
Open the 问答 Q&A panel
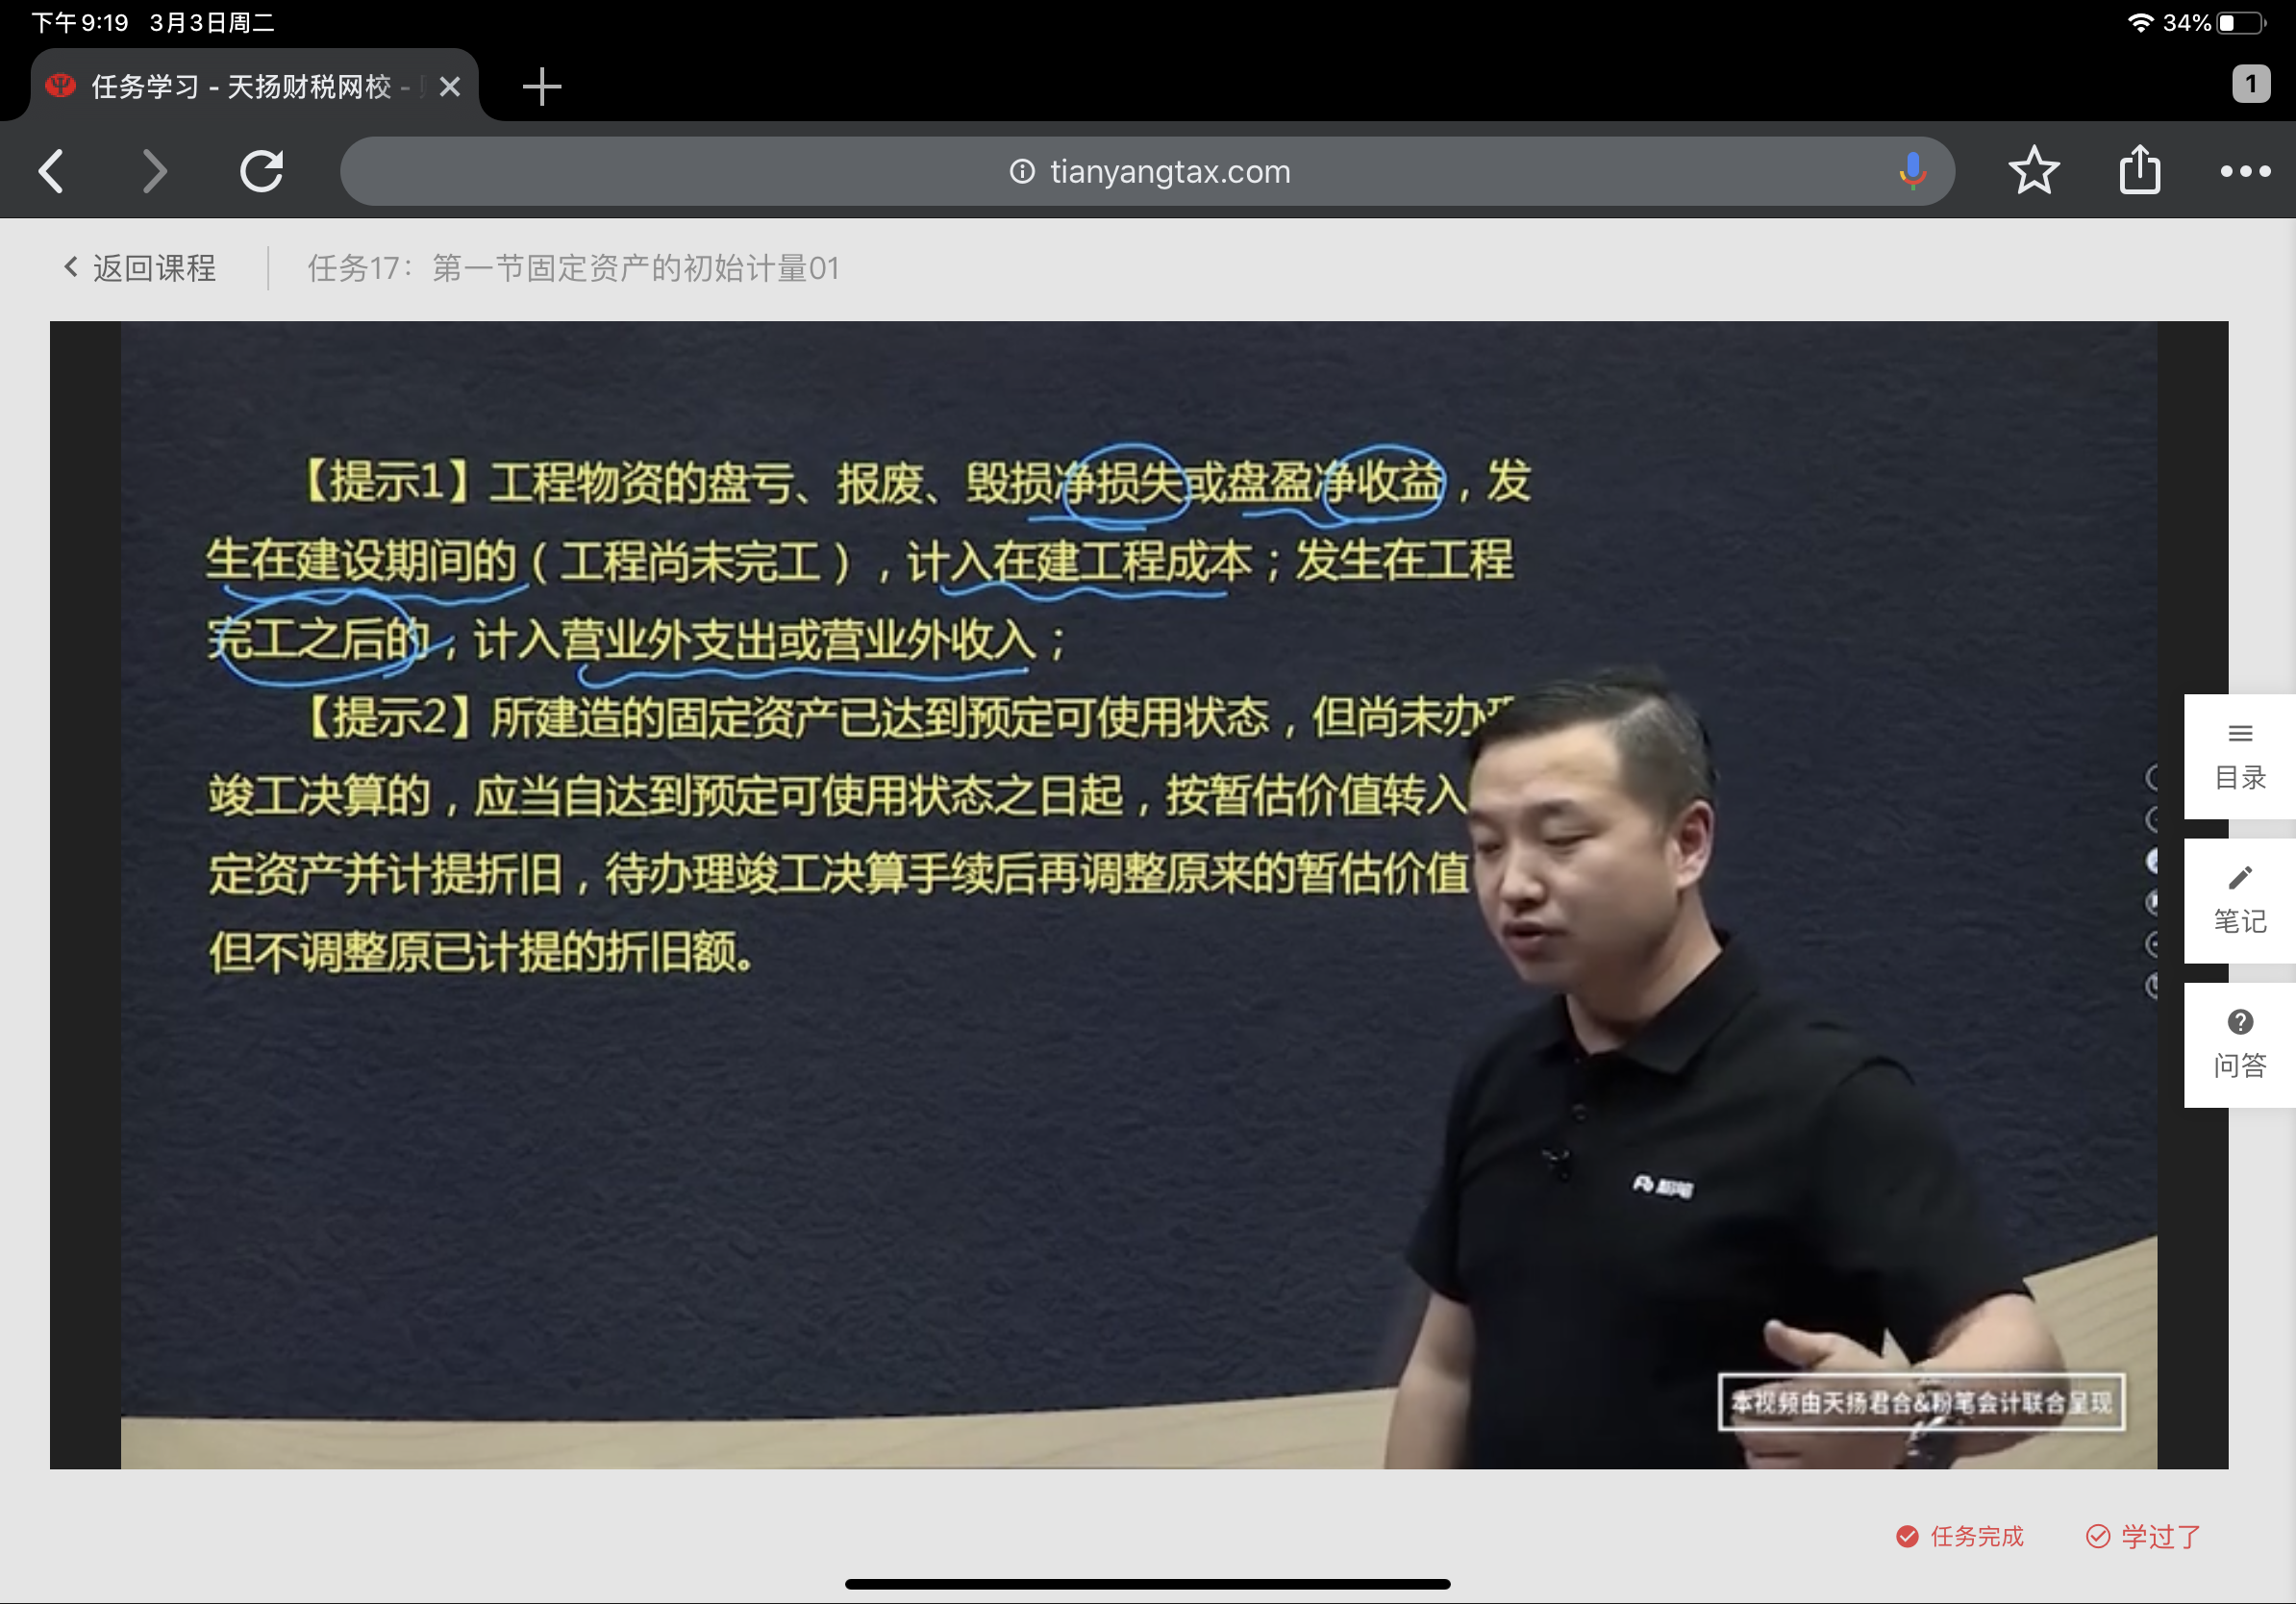click(2239, 1045)
